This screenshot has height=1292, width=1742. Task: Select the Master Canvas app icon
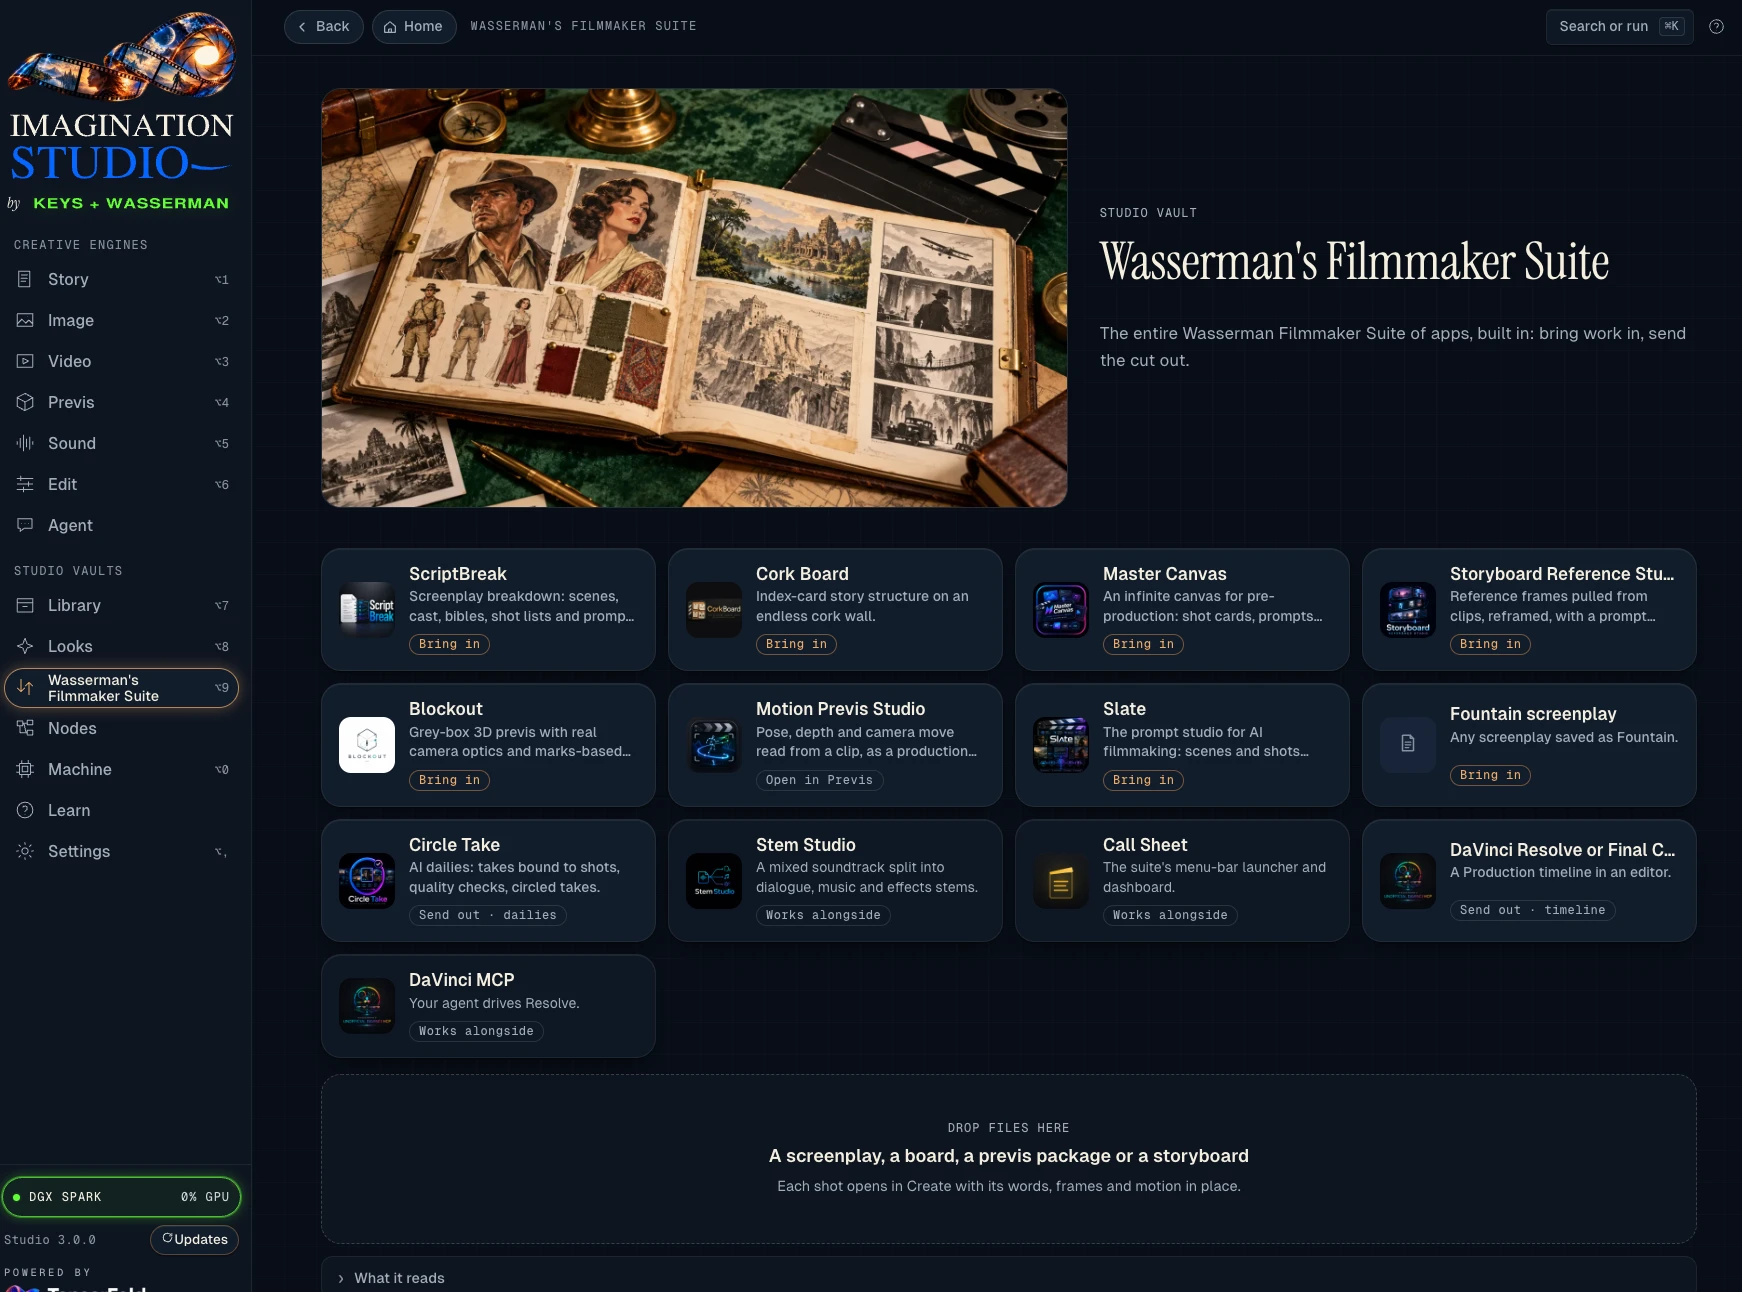tap(1061, 610)
